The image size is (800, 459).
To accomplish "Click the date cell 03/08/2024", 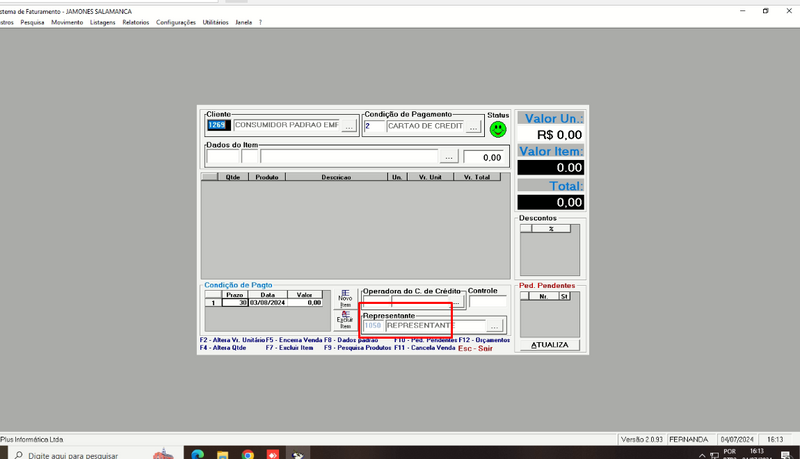I will (x=267, y=302).
